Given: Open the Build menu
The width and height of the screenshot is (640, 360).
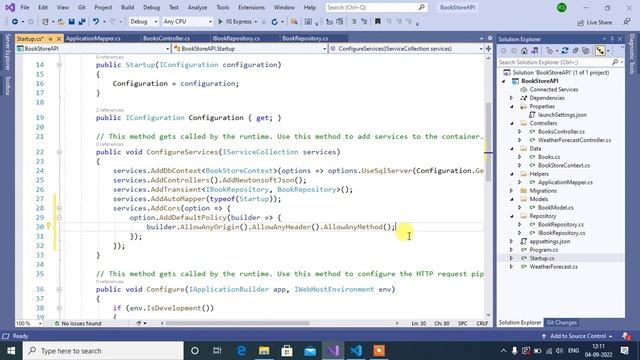Looking at the screenshot, I should tap(127, 7).
